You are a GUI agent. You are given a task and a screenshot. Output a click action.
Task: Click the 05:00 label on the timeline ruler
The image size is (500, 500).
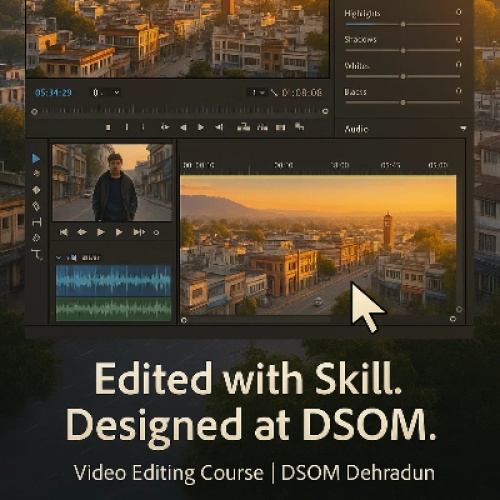point(438,165)
